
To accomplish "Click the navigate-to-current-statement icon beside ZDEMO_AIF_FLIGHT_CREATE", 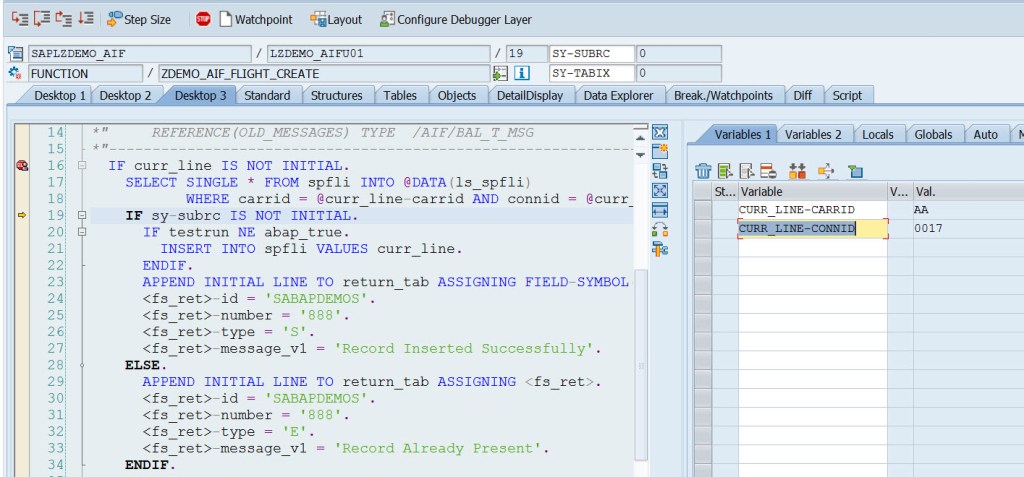I will pos(501,73).
